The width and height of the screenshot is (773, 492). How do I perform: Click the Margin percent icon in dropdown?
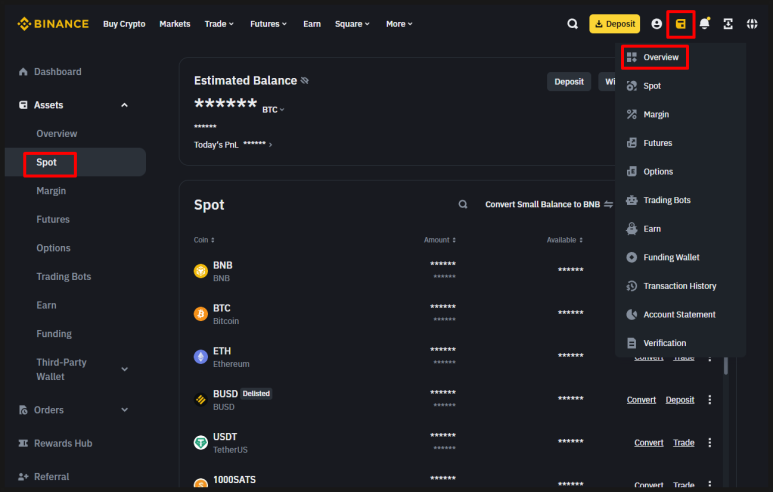pyautogui.click(x=632, y=114)
